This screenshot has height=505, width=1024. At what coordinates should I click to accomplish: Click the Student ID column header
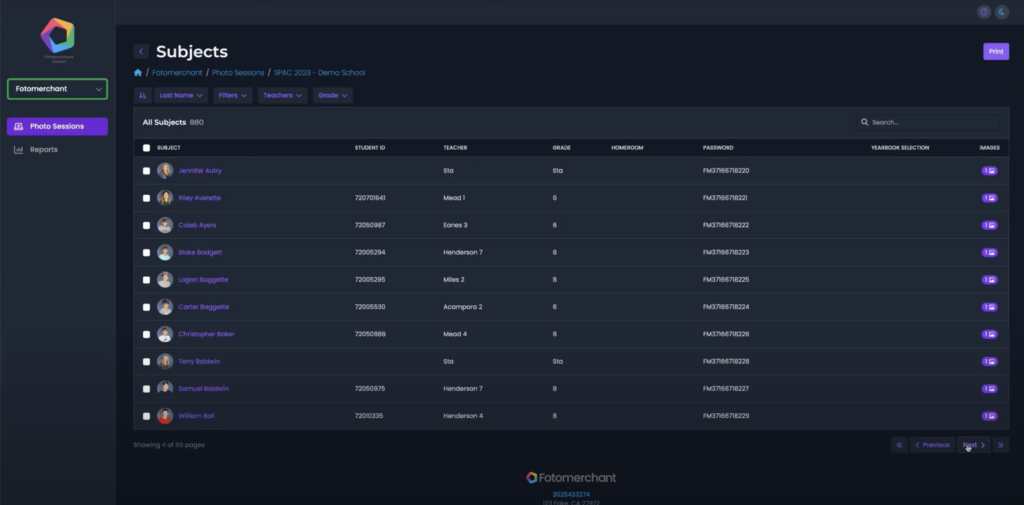[x=370, y=148]
